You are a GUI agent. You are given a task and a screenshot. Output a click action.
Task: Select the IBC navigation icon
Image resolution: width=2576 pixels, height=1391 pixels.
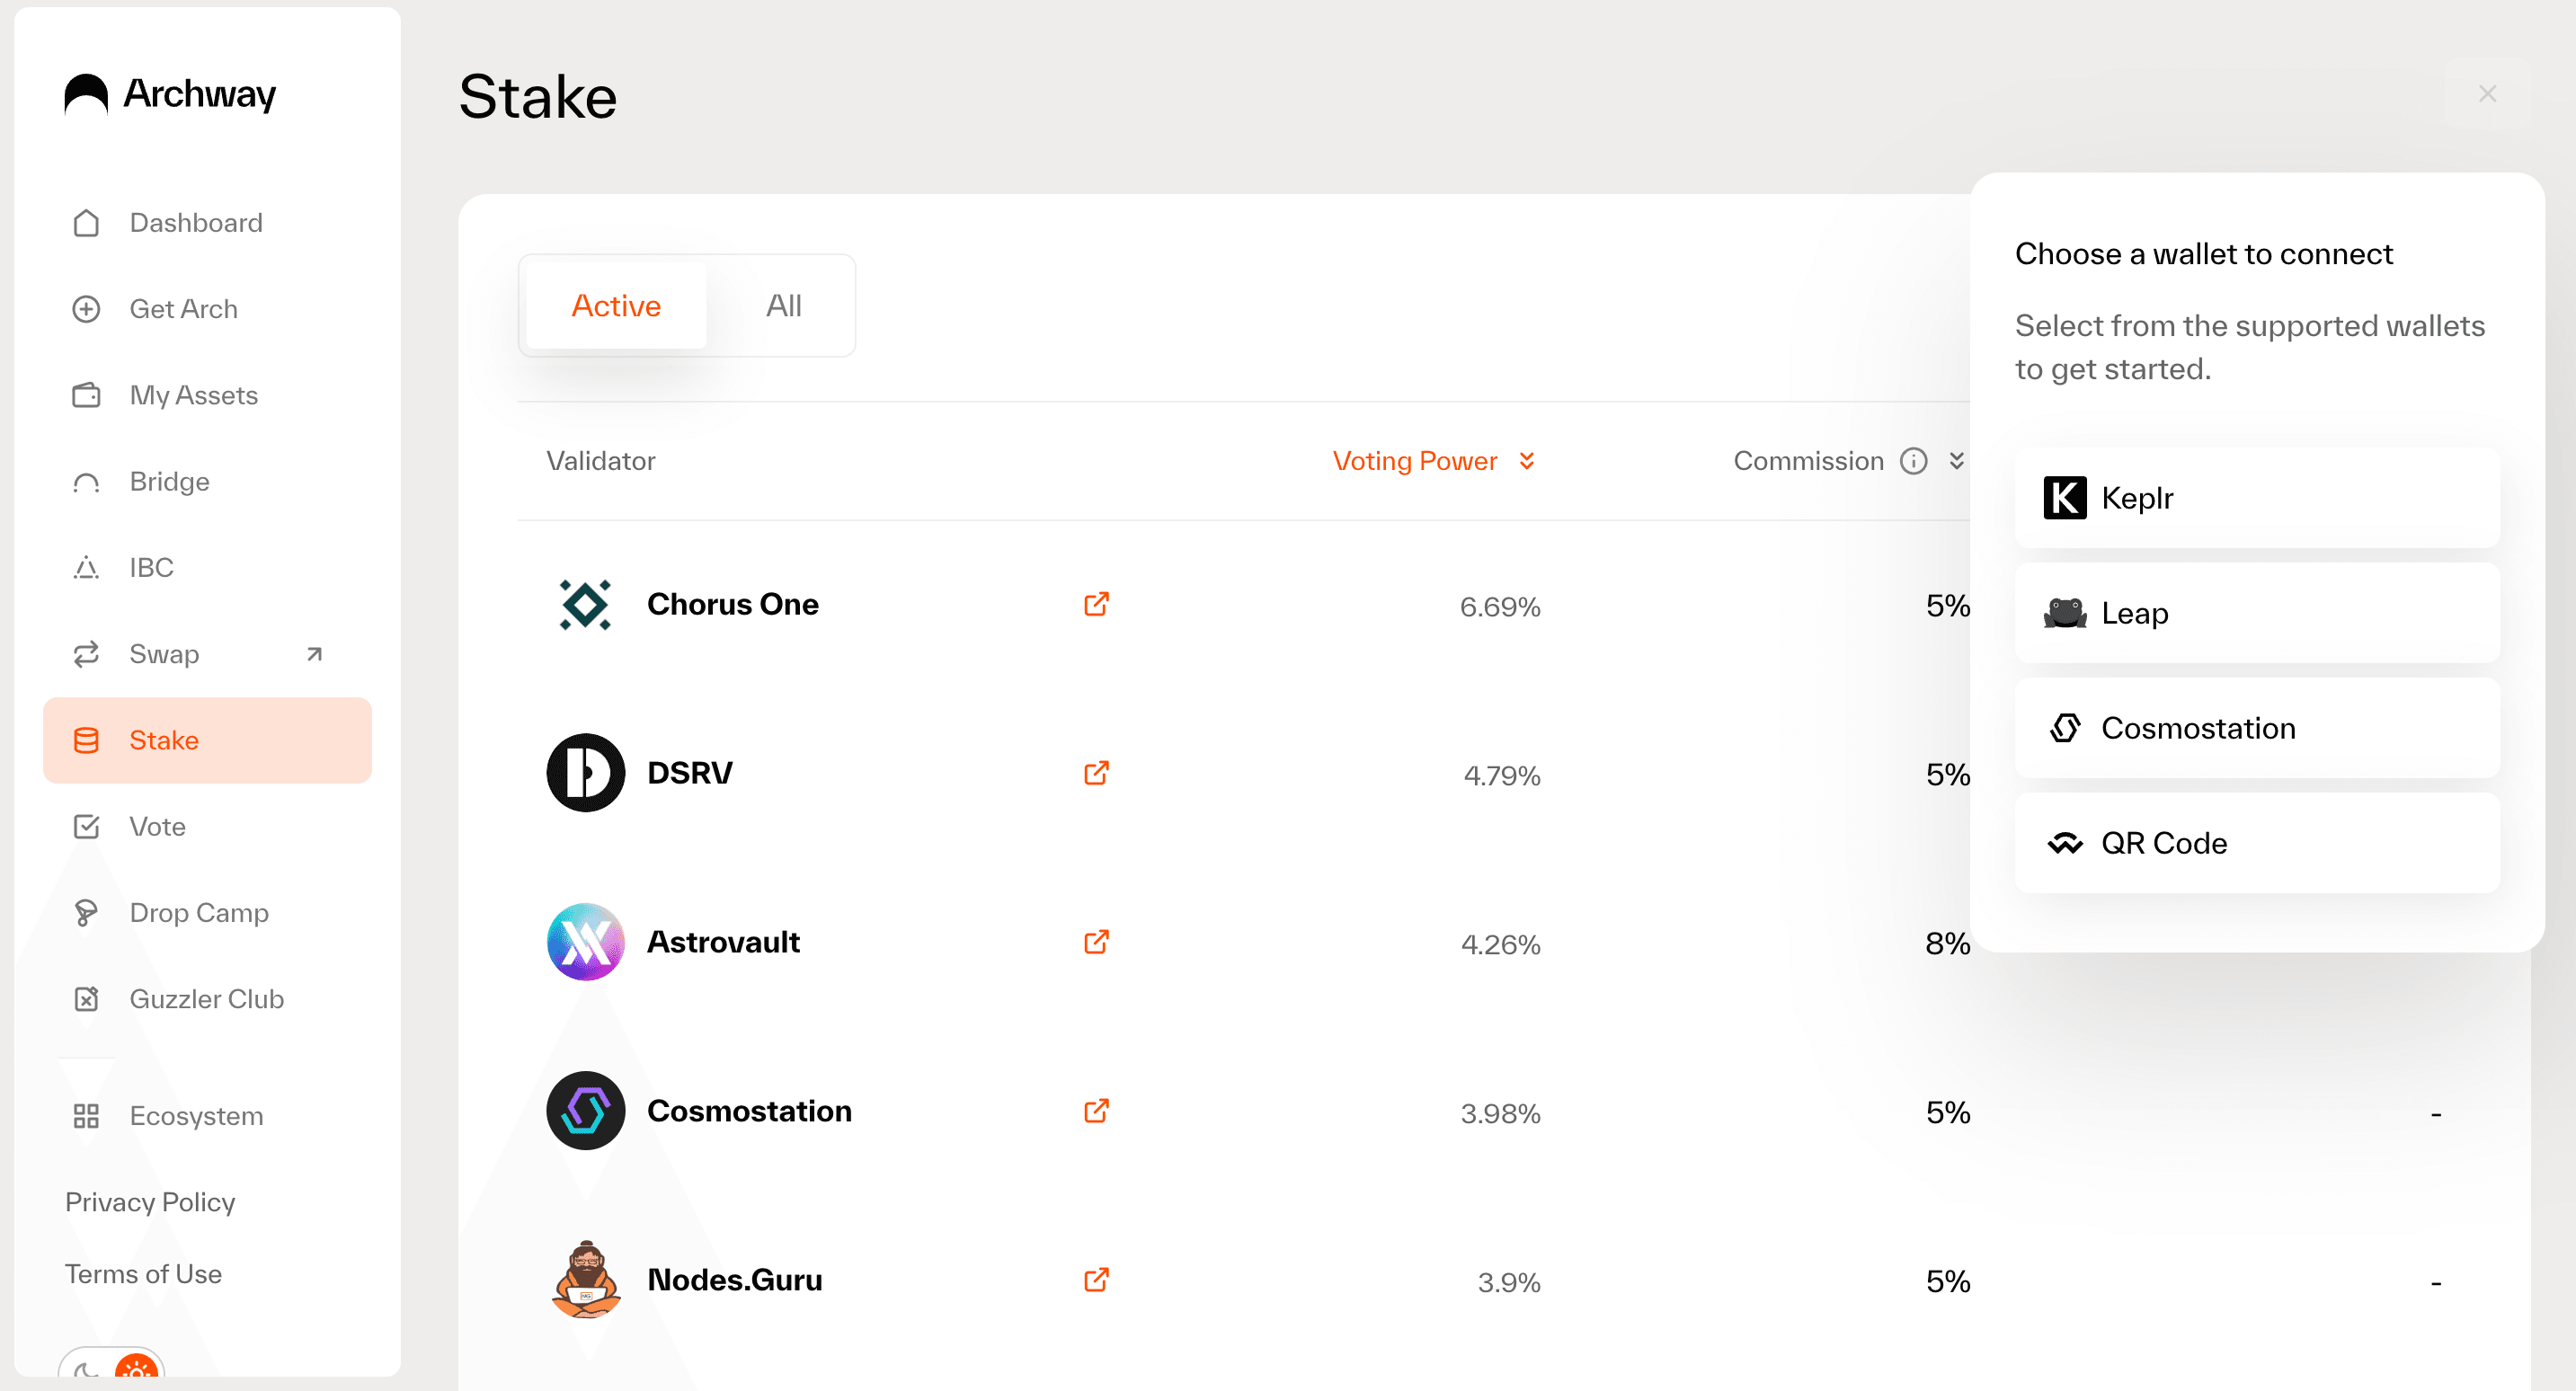pos(85,567)
